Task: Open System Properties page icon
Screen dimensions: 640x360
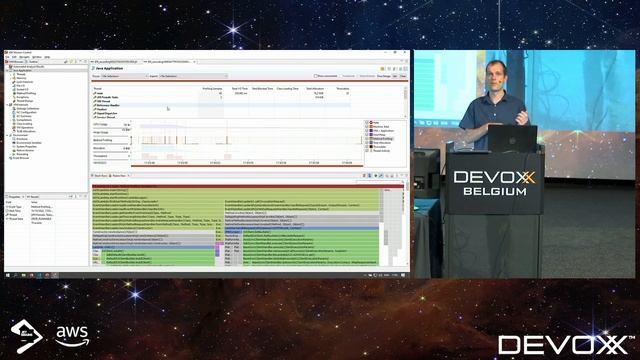Action: 14,147
